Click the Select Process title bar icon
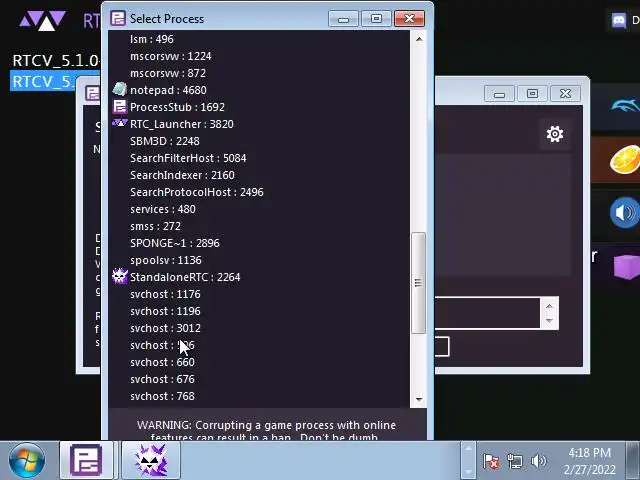The height and width of the screenshot is (480, 640). tap(118, 18)
